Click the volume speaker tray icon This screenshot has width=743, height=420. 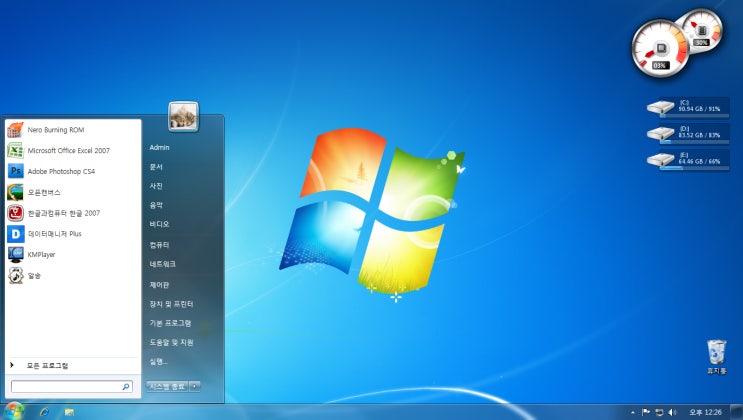(672, 412)
